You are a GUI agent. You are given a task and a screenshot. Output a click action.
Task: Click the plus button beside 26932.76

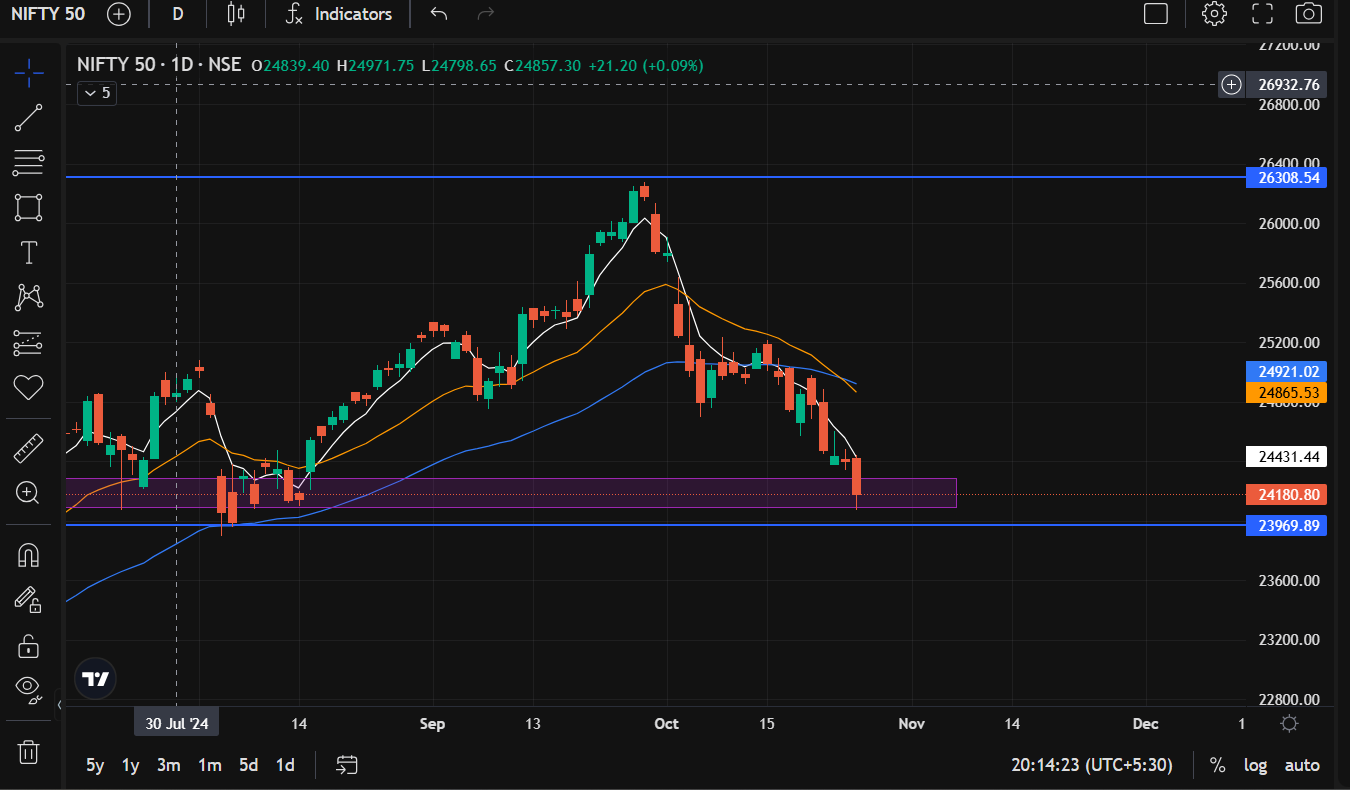coord(1231,84)
